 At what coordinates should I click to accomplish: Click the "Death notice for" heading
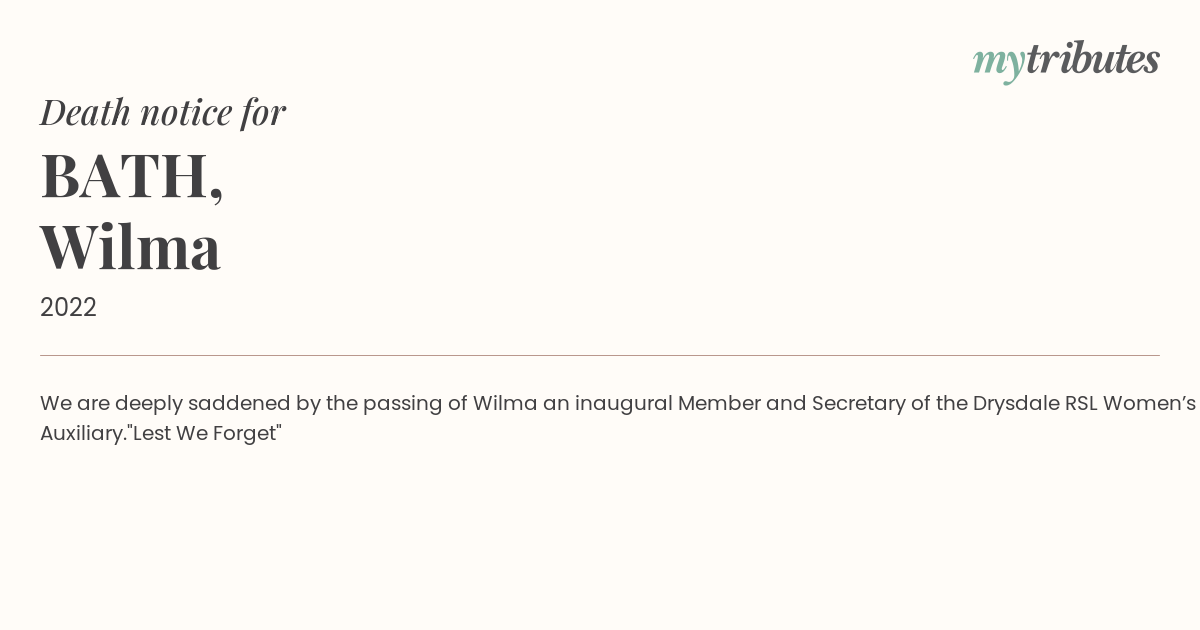tap(163, 112)
